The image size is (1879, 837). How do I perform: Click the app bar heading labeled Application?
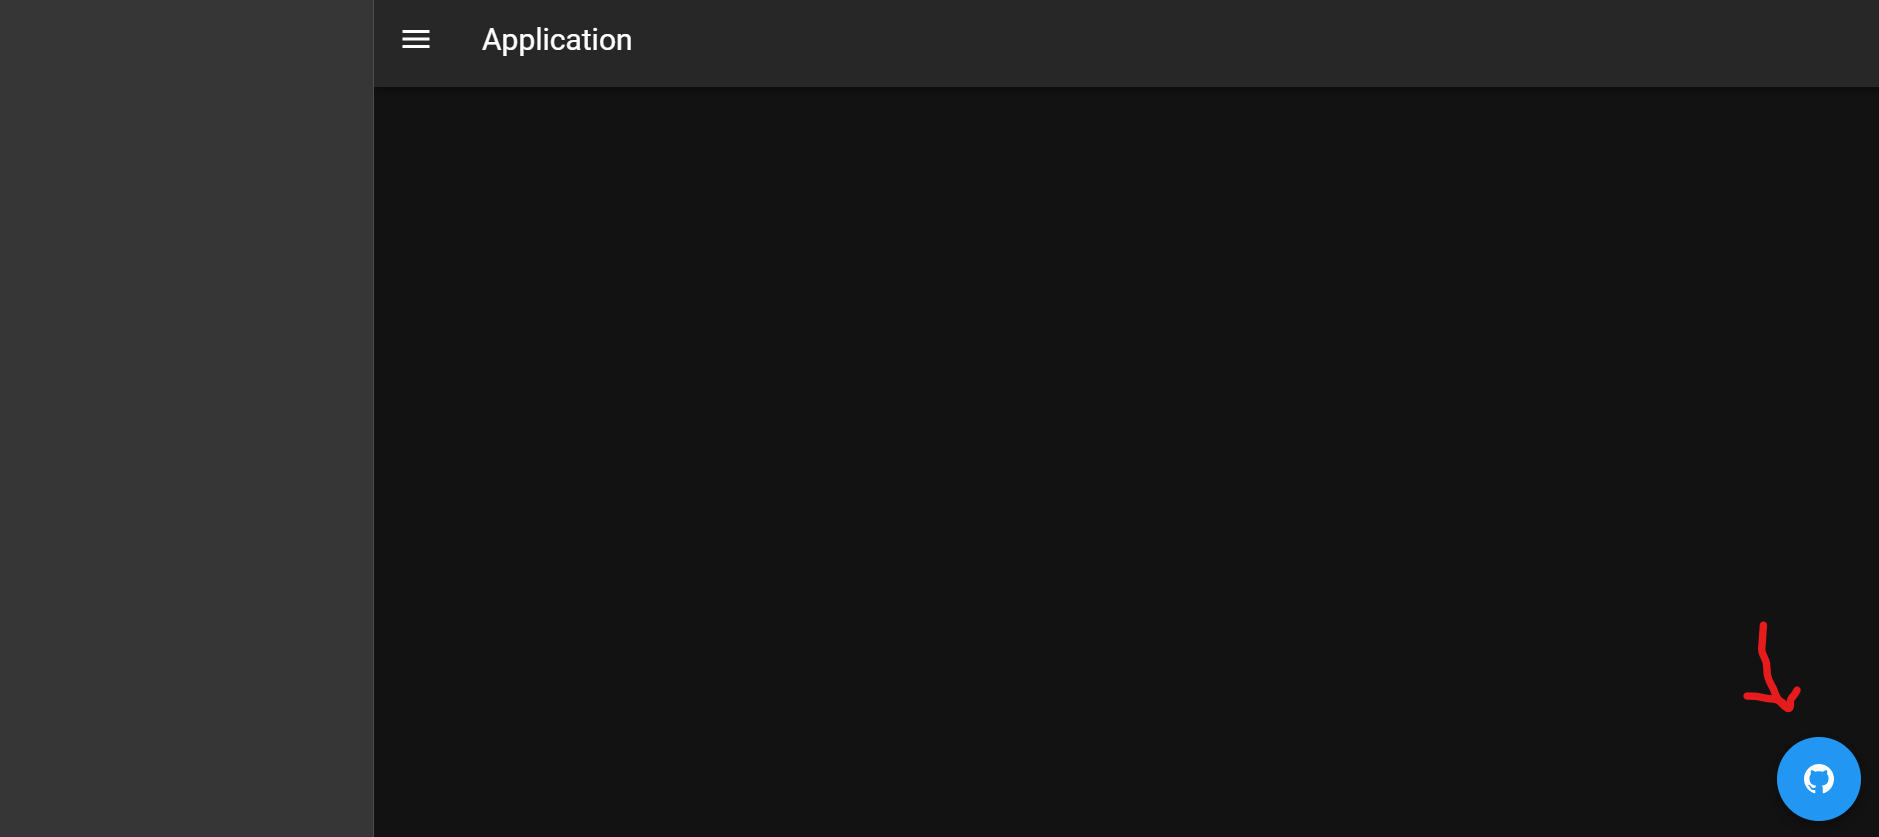(x=557, y=40)
